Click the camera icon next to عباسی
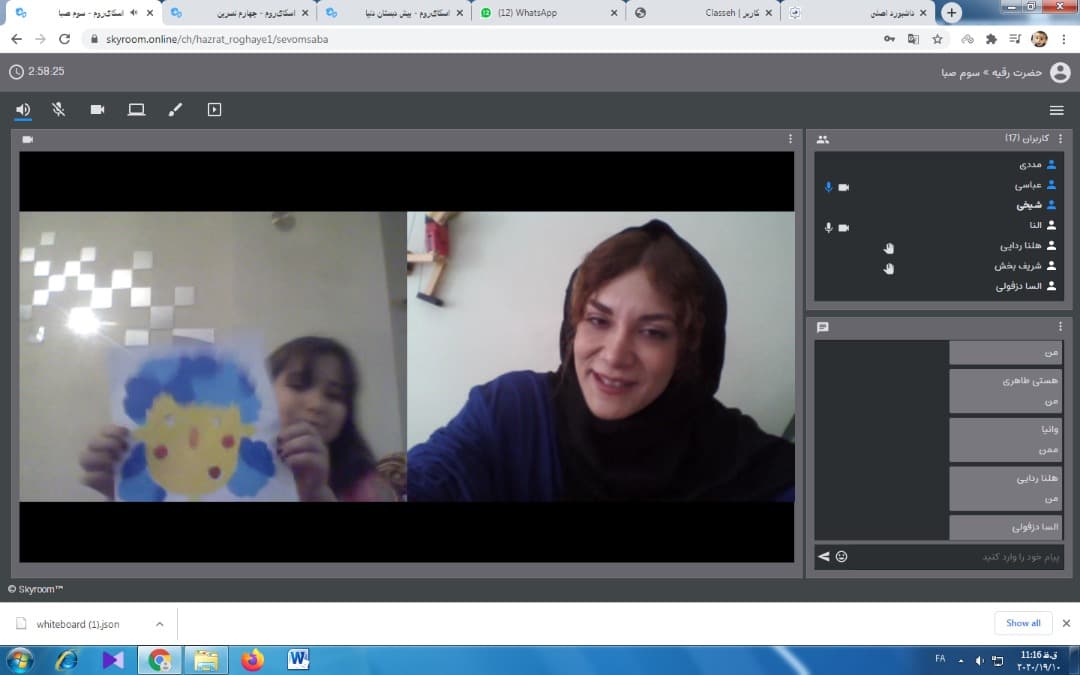Image resolution: width=1080 pixels, height=675 pixels. tap(843, 187)
